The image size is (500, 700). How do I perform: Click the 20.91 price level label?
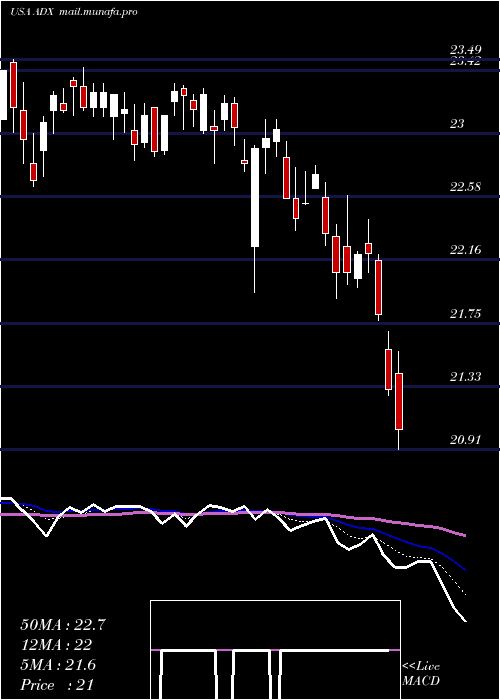[x=466, y=441]
